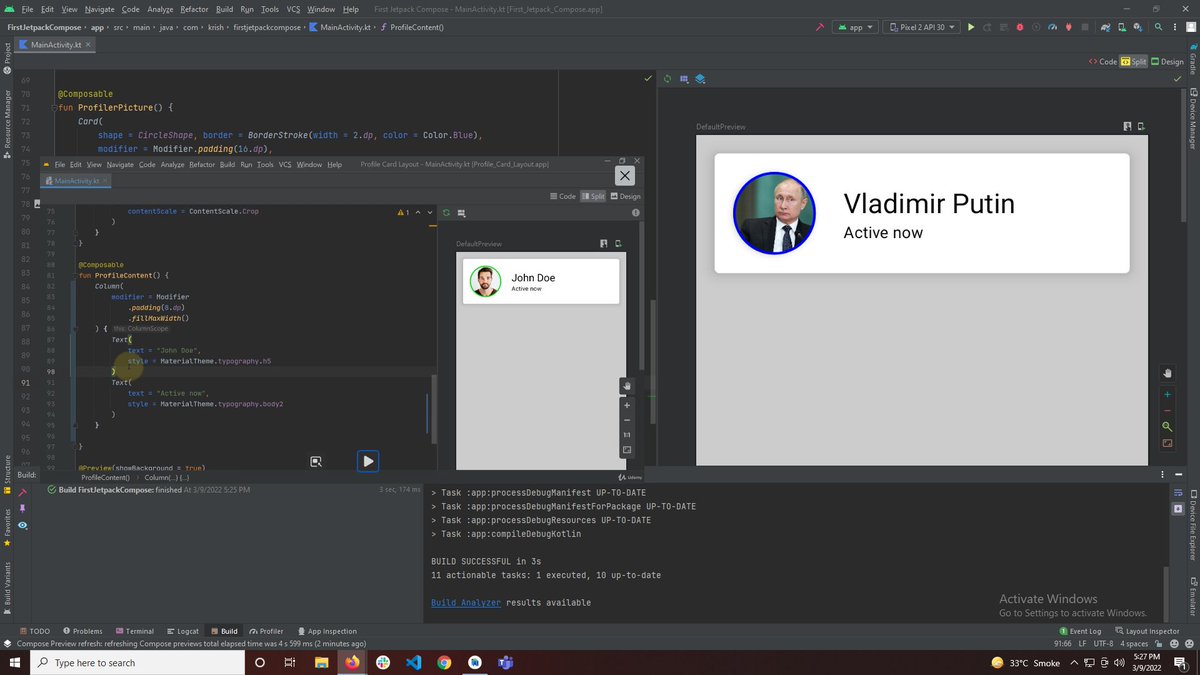Screen dimensions: 1200x675
Task: Close the MainActivity.kt editor tab
Action: (88, 45)
